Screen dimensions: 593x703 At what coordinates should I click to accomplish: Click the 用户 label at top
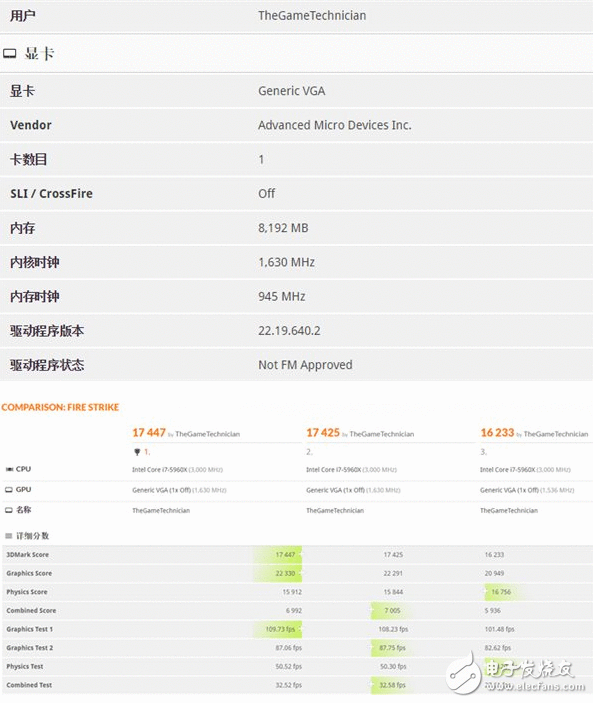(x=22, y=16)
